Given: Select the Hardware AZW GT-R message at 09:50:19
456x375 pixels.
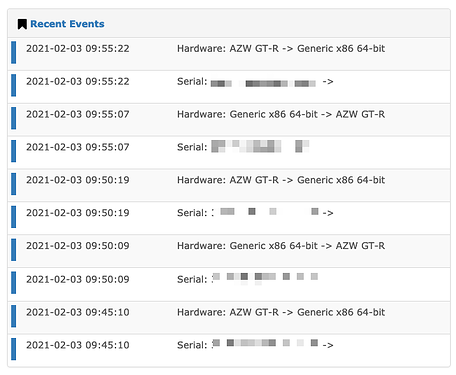Looking at the screenshot, I should click(x=281, y=180).
